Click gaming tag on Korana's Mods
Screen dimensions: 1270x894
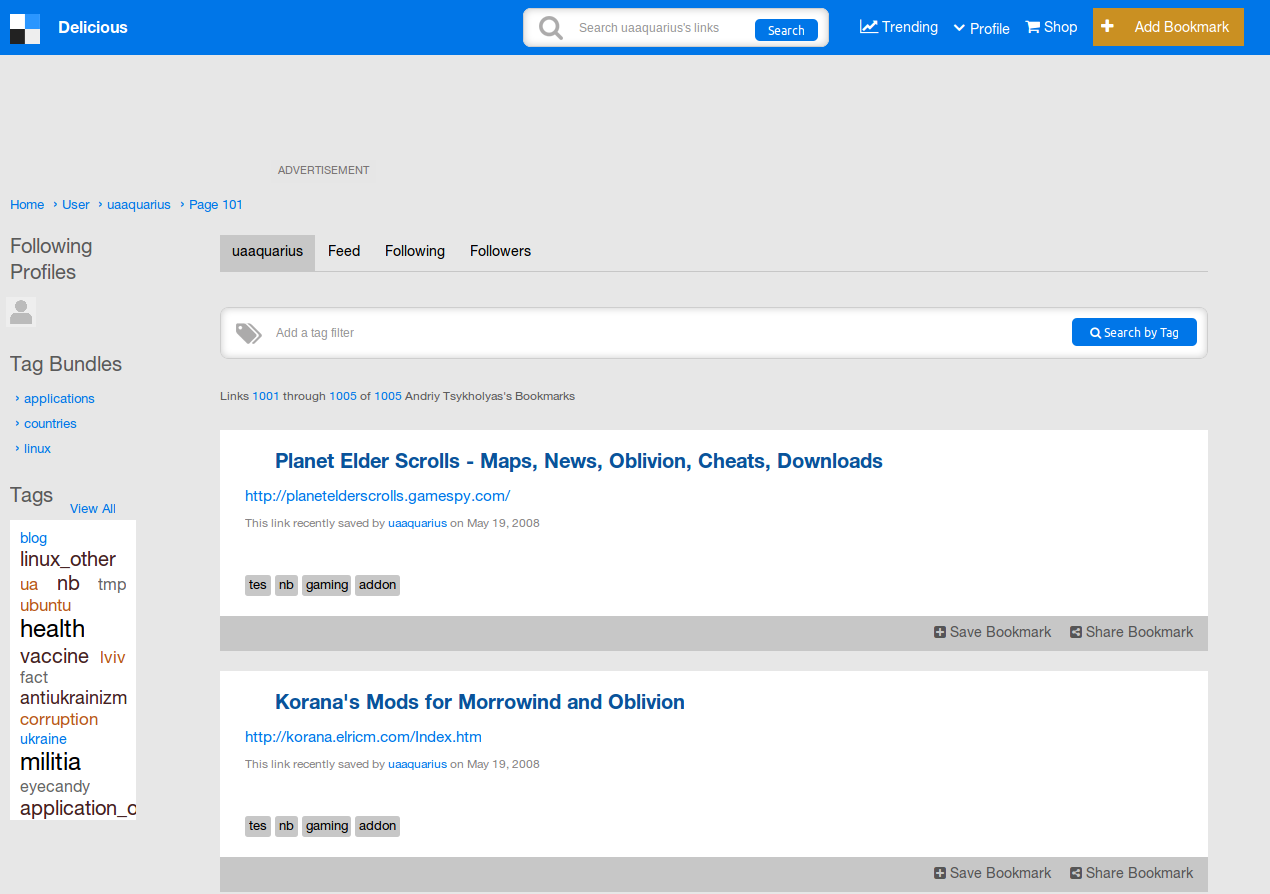click(327, 826)
